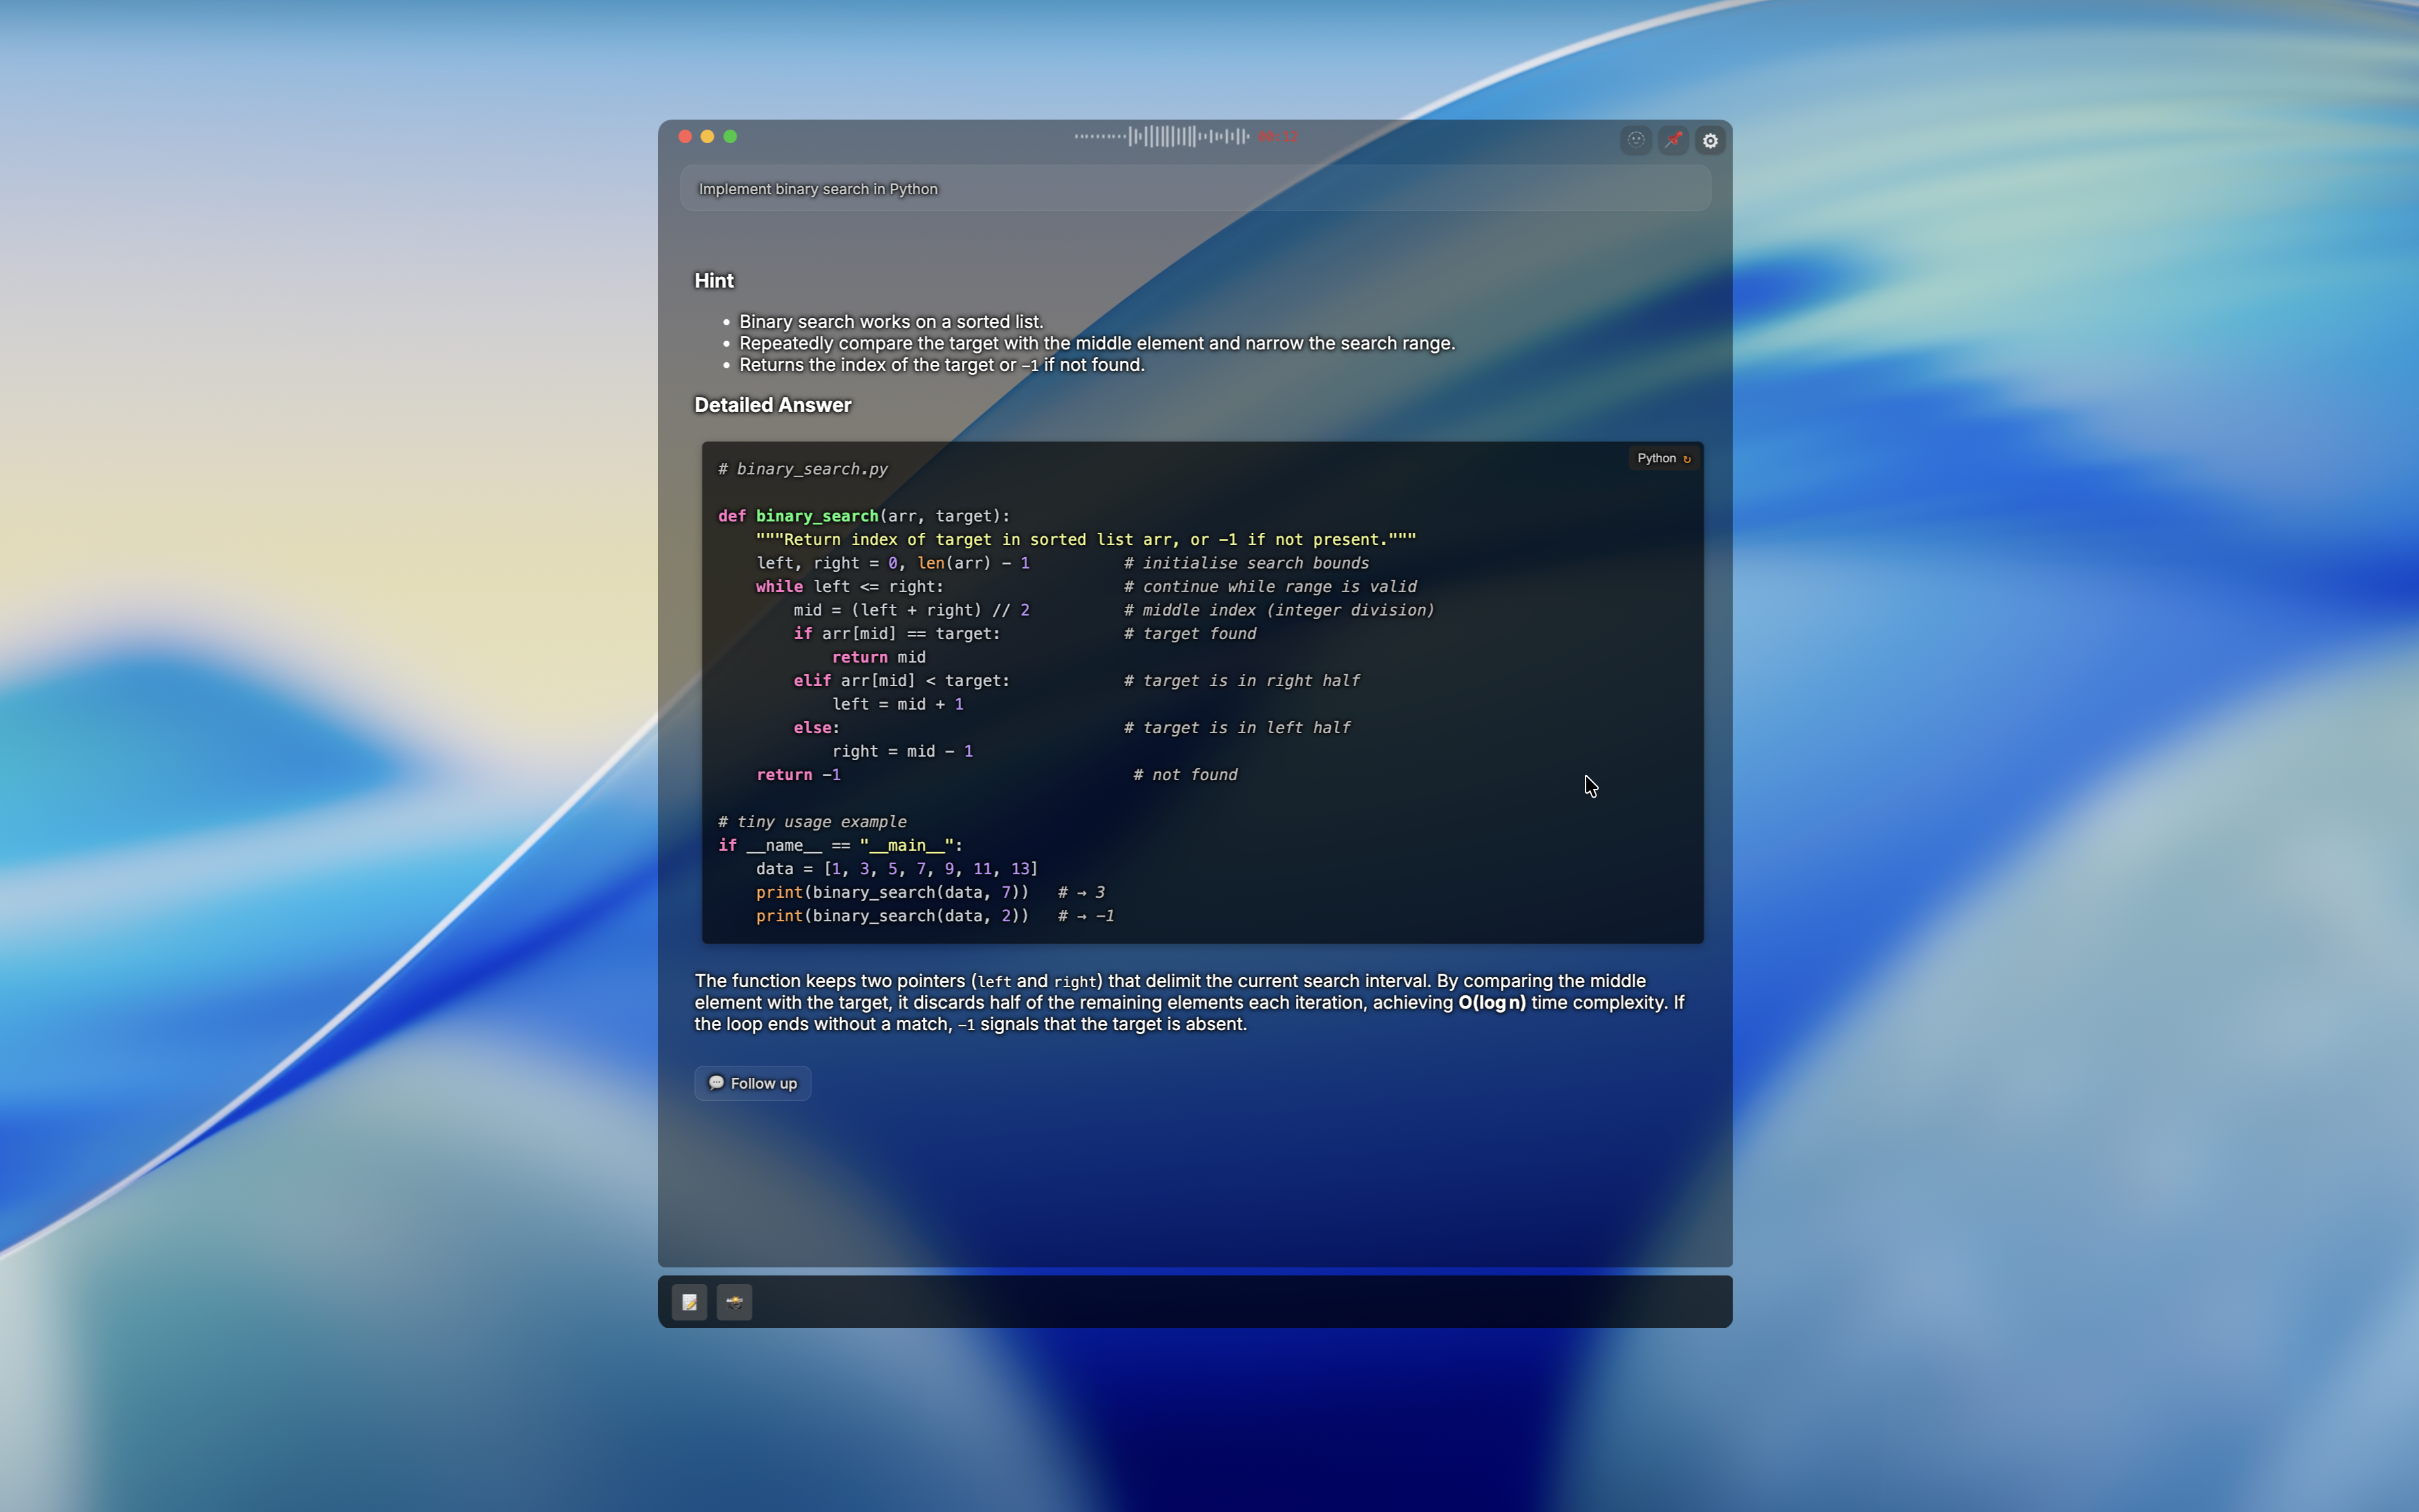Viewport: 2419px width, 1512px height.
Task: Open settings with the gear icon
Action: 1710,141
